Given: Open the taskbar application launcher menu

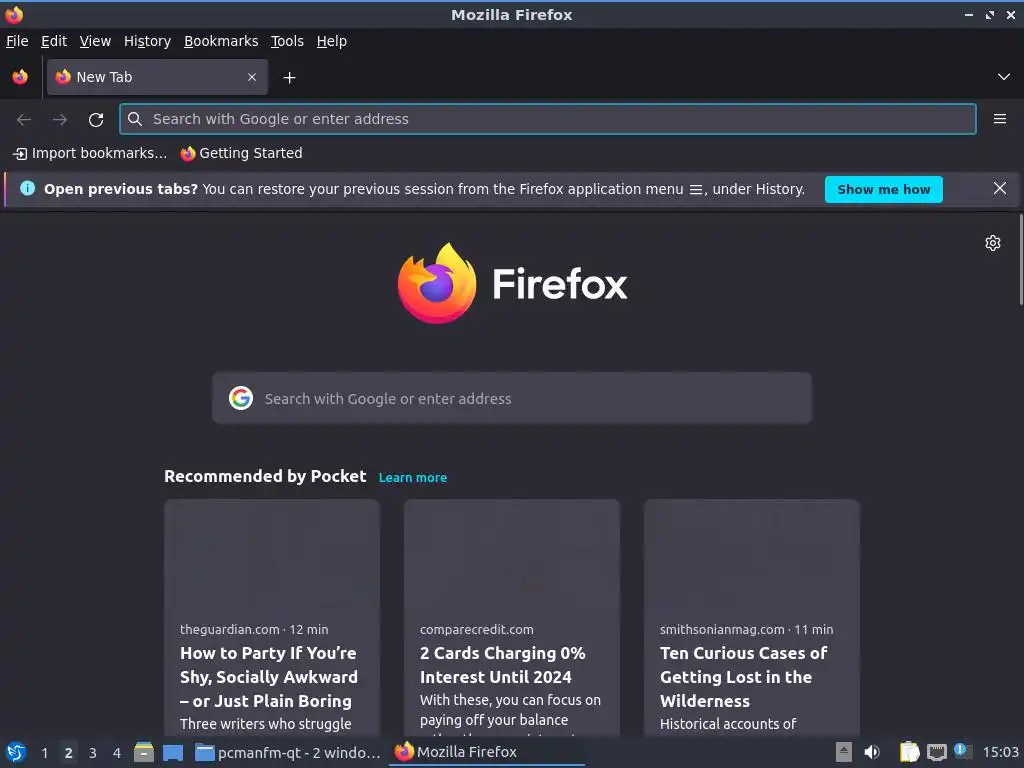Looking at the screenshot, I should point(16,752).
